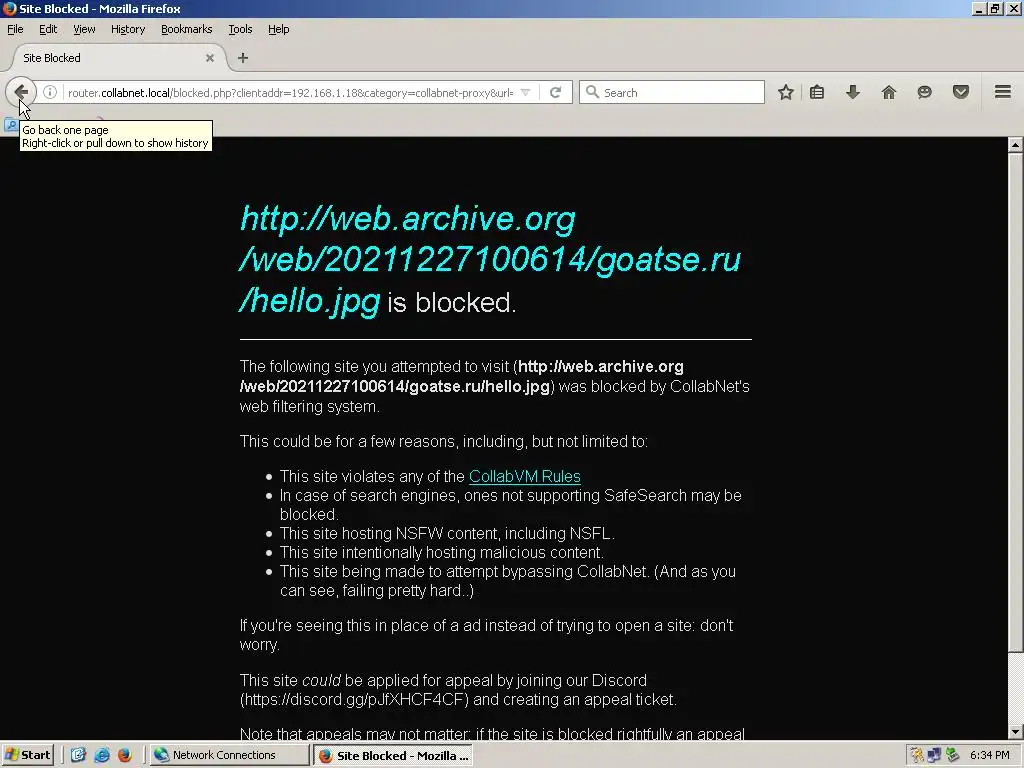
Task: Click the 'bypassing CollabNet' bullet text
Action: (507, 581)
